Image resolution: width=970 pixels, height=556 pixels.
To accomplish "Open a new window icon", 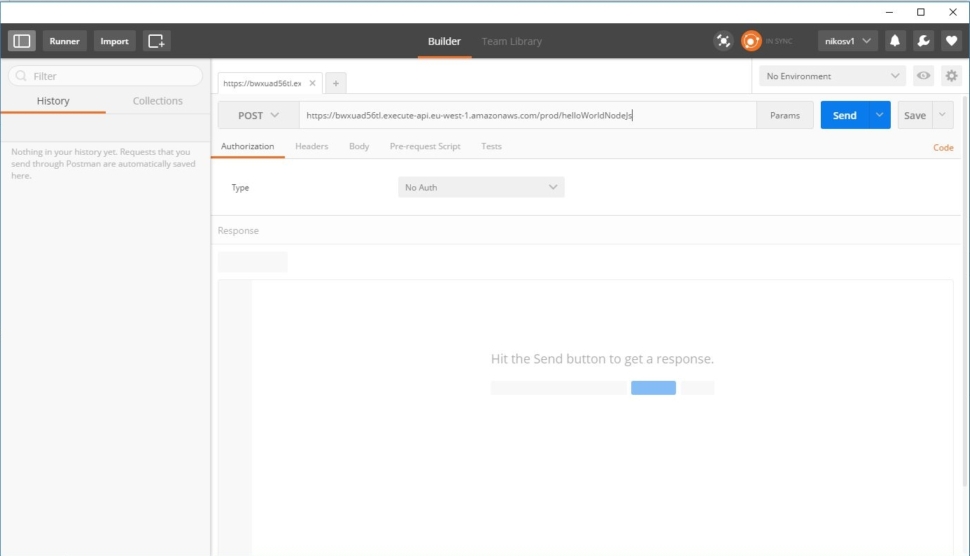I will (157, 41).
